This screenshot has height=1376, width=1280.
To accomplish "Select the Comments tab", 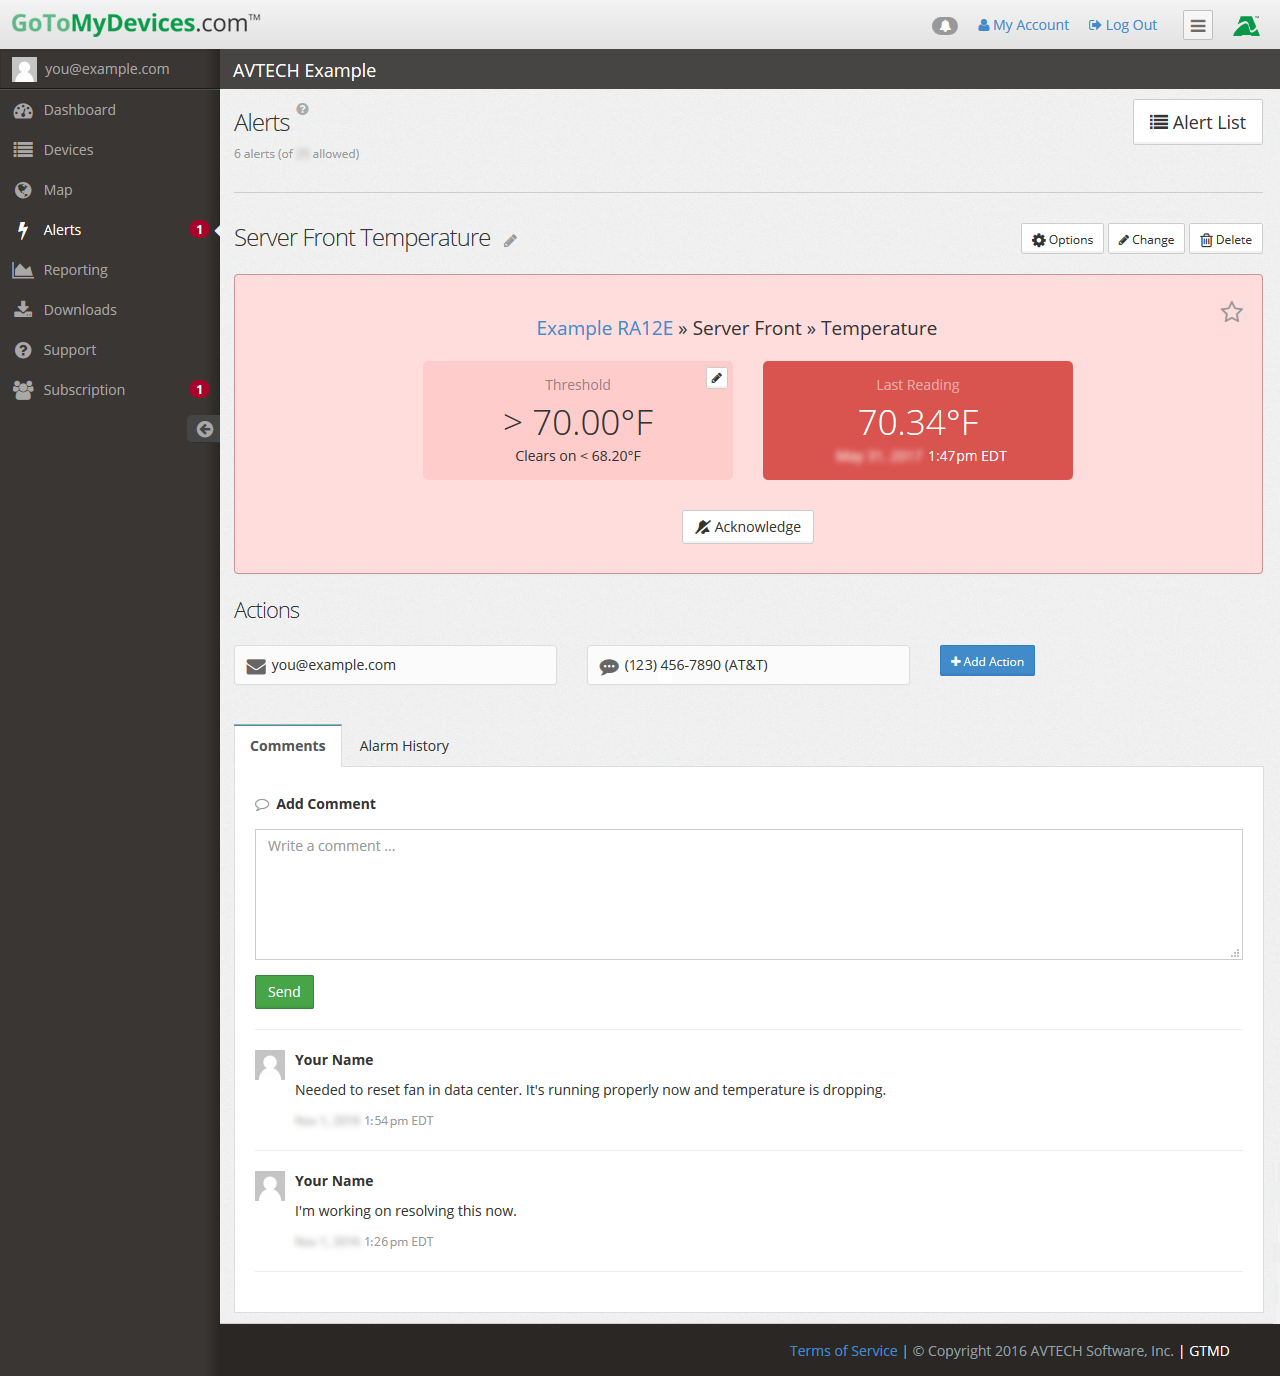I will click(x=287, y=746).
